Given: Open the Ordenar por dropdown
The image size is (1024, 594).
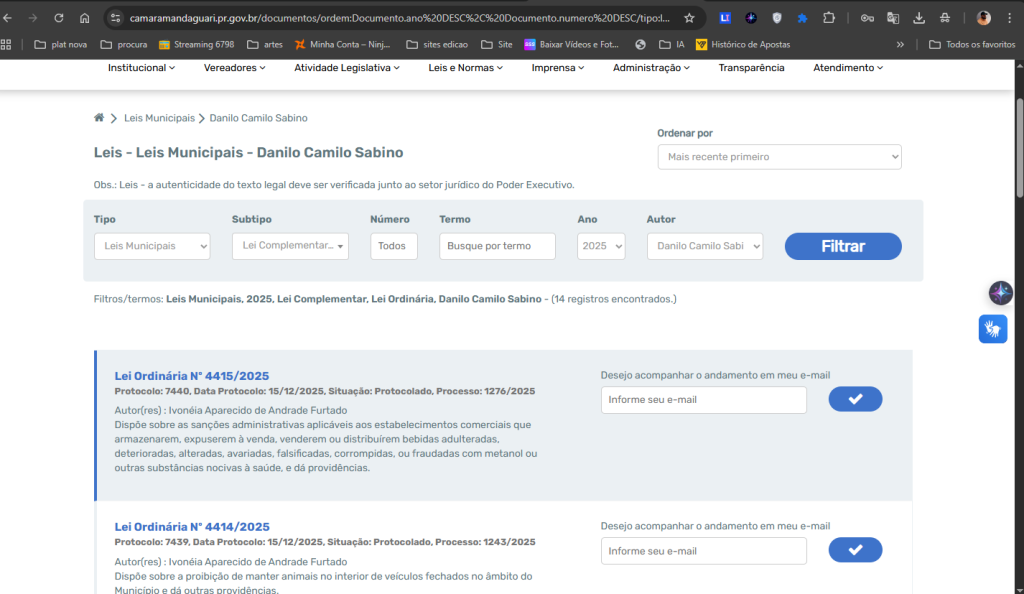Looking at the screenshot, I should (779, 157).
